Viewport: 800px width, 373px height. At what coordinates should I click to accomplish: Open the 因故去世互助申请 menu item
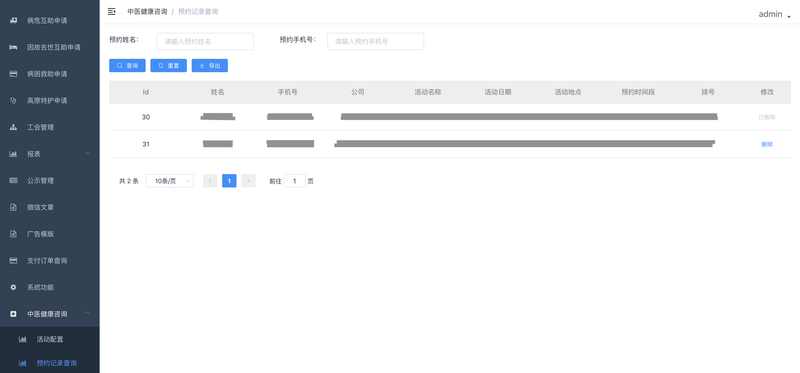click(49, 47)
